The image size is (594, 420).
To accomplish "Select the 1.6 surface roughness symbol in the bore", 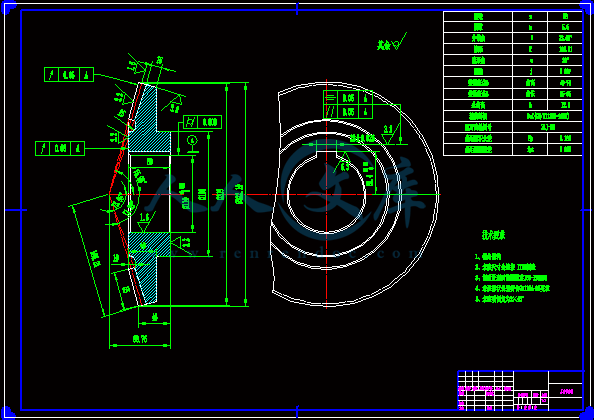I will tap(144, 222).
